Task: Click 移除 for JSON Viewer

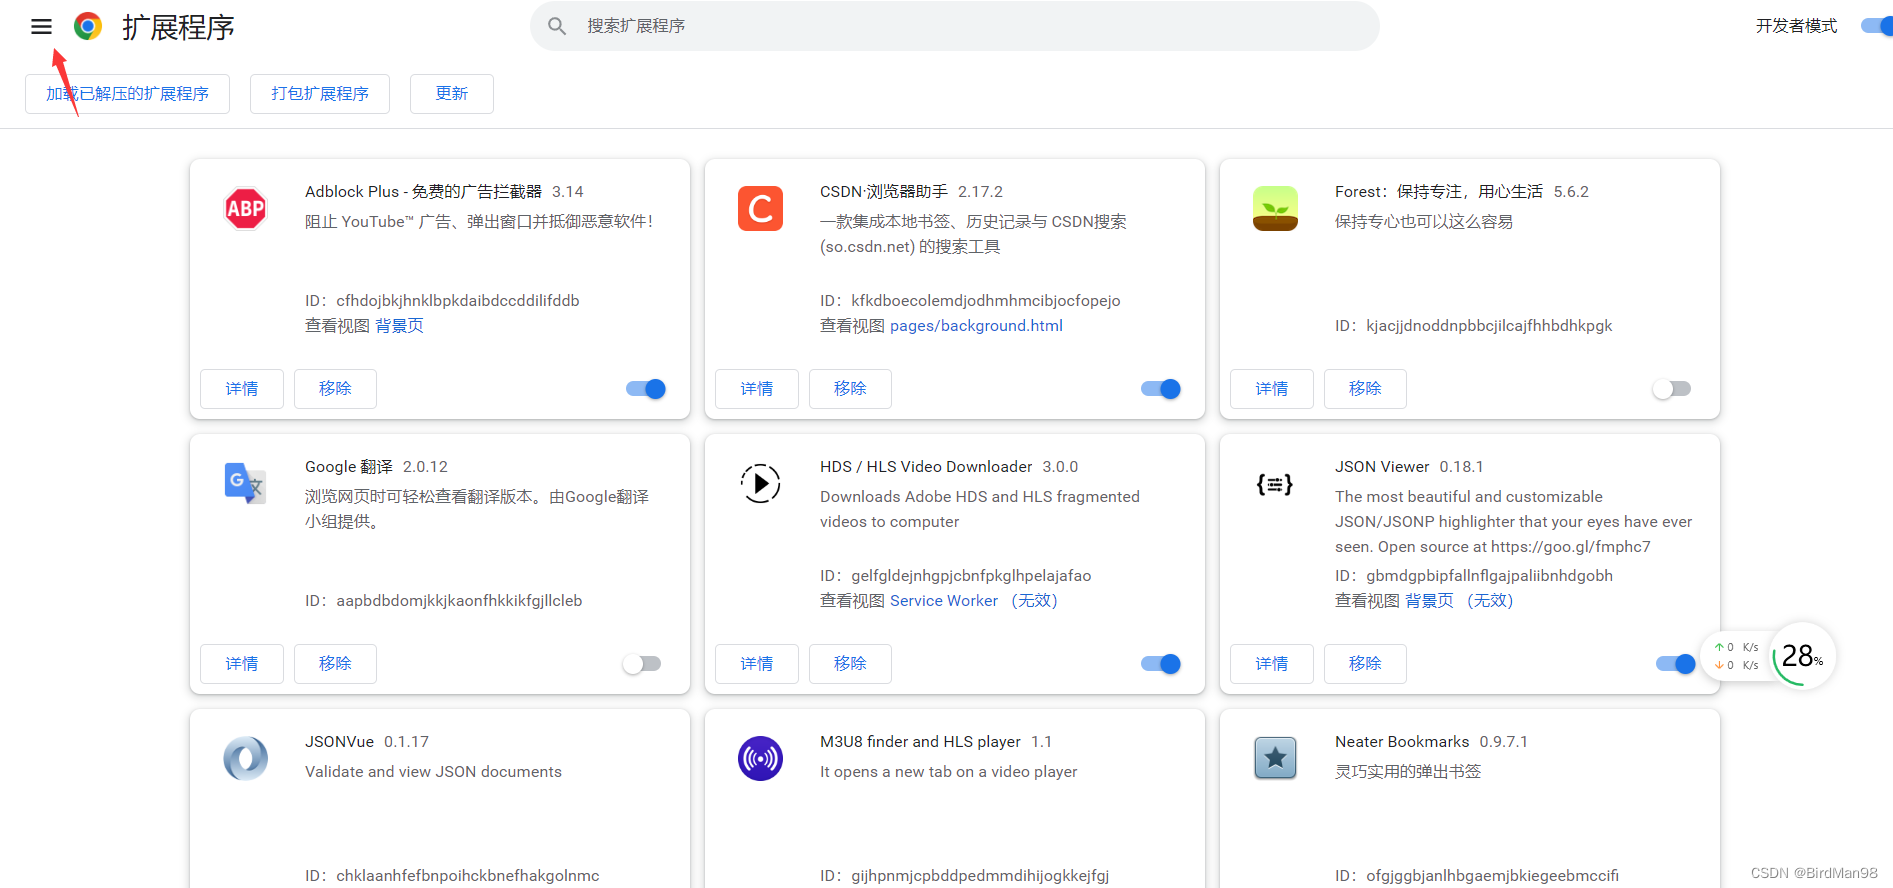Action: tap(1365, 664)
